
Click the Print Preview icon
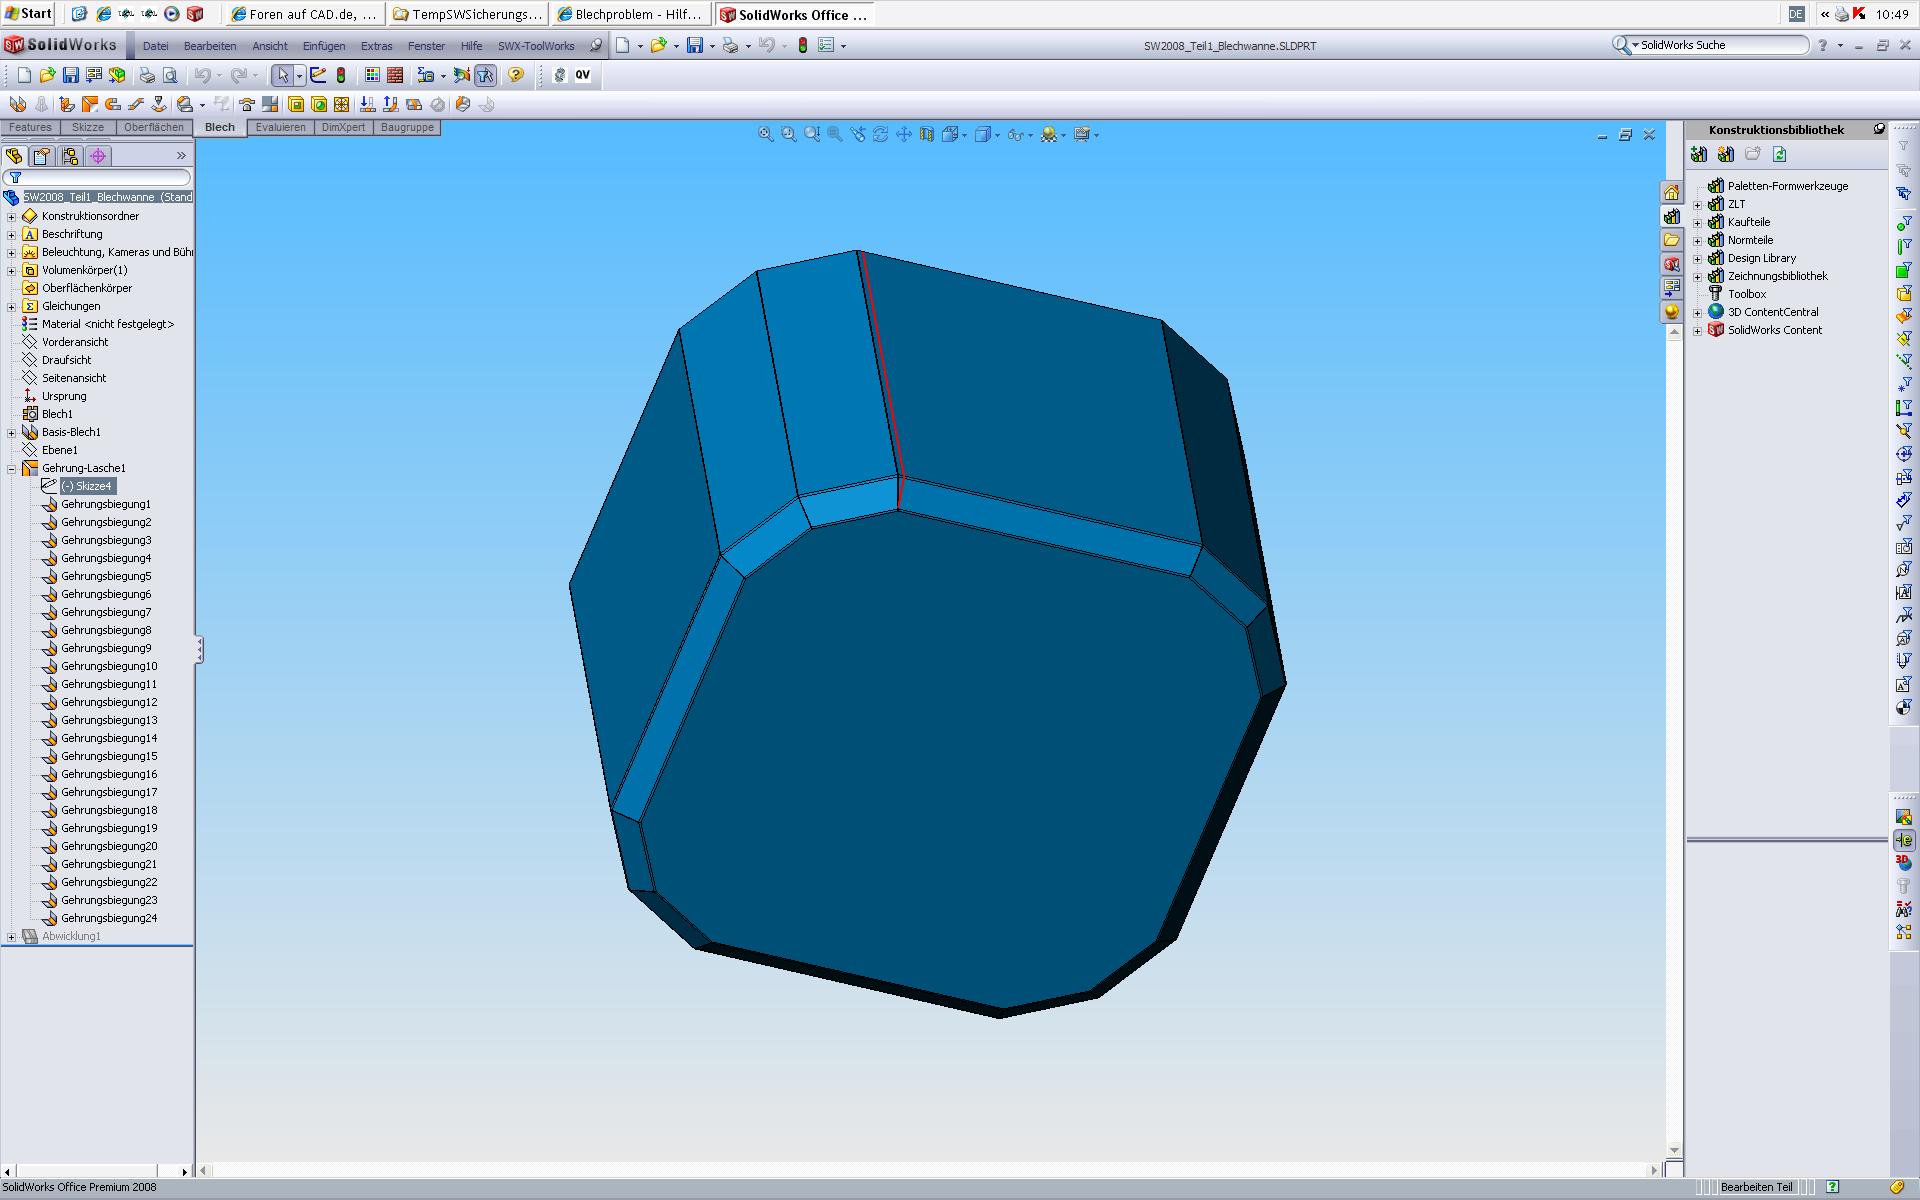pyautogui.click(x=170, y=75)
